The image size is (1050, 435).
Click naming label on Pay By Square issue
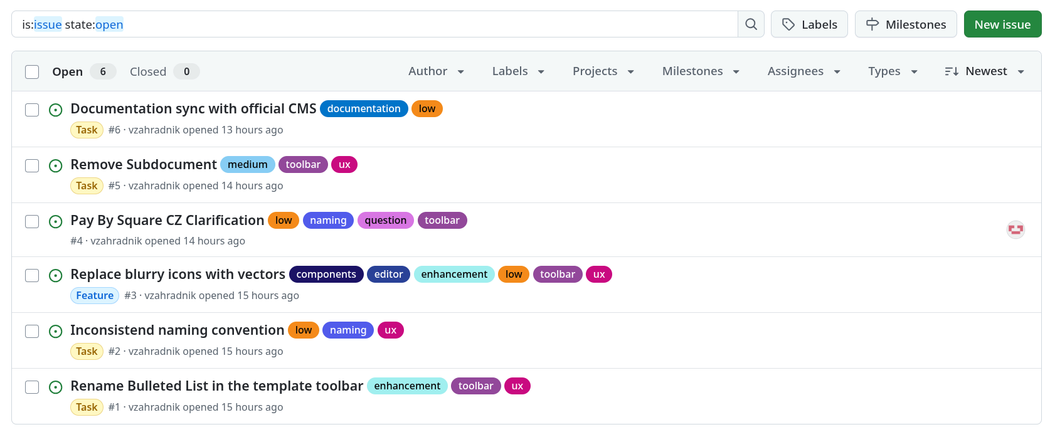coord(328,220)
